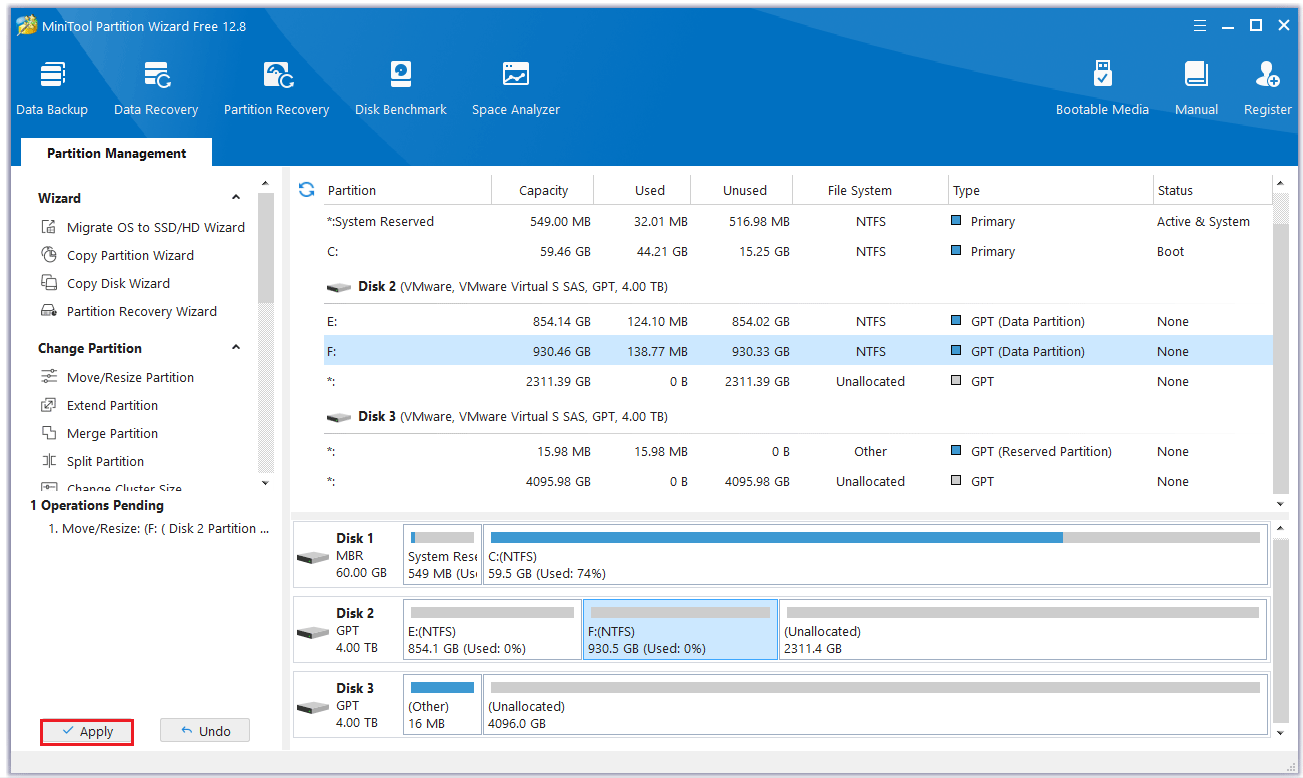This screenshot has width=1303, height=778.
Task: Select the C:(NTFS) block in the disk map
Action: click(874, 555)
